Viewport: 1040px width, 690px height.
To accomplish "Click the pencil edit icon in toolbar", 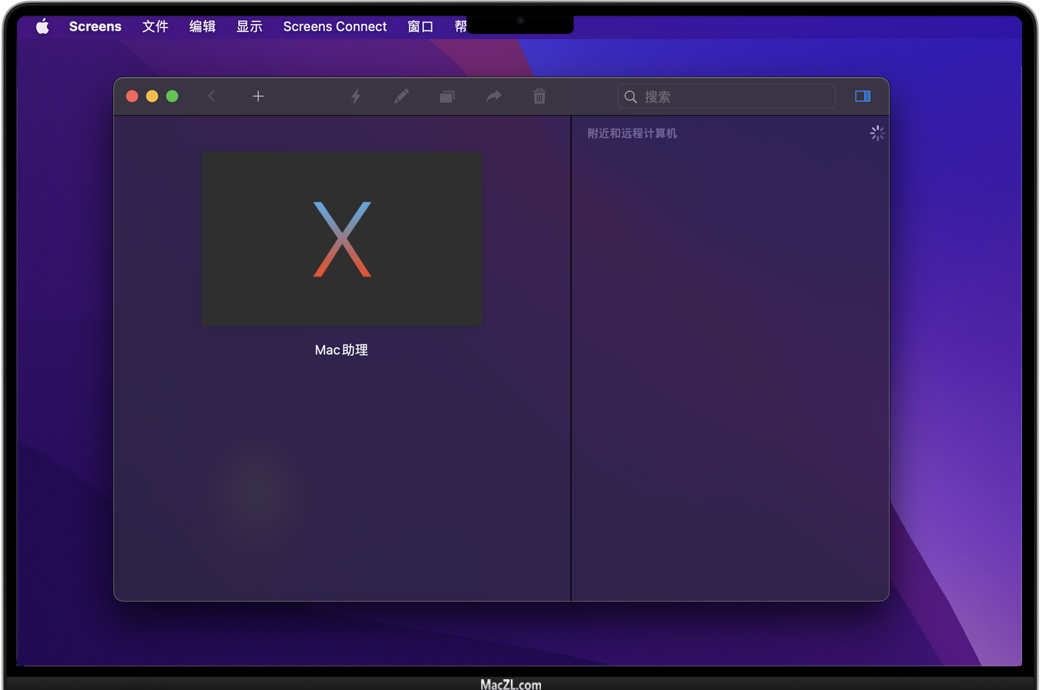I will pyautogui.click(x=401, y=96).
